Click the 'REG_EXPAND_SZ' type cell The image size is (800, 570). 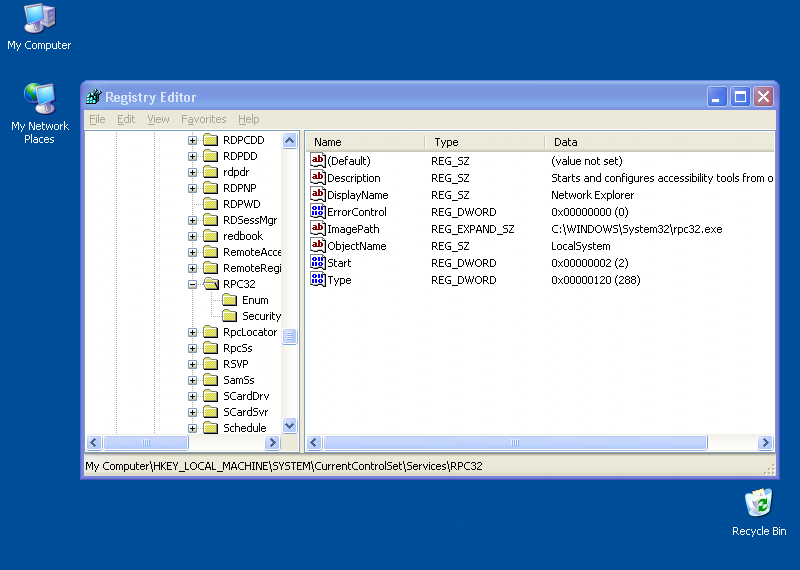(x=472, y=229)
